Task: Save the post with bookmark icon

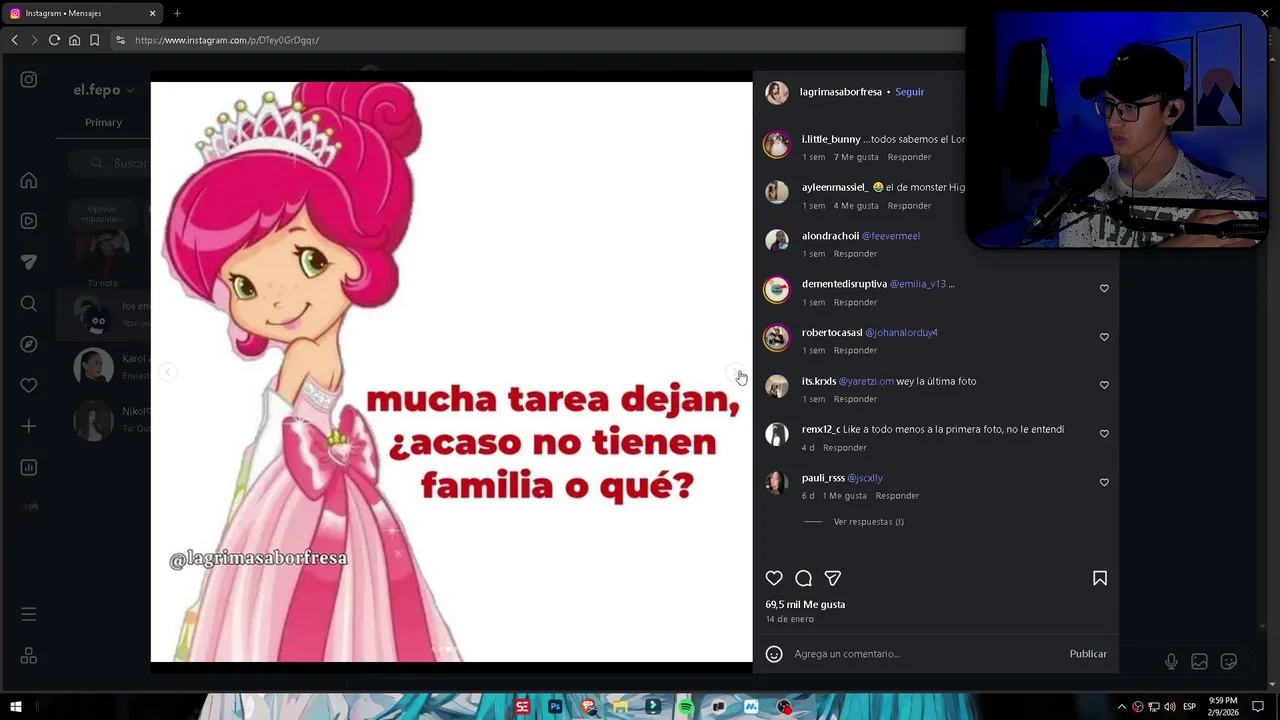Action: [x=1100, y=578]
